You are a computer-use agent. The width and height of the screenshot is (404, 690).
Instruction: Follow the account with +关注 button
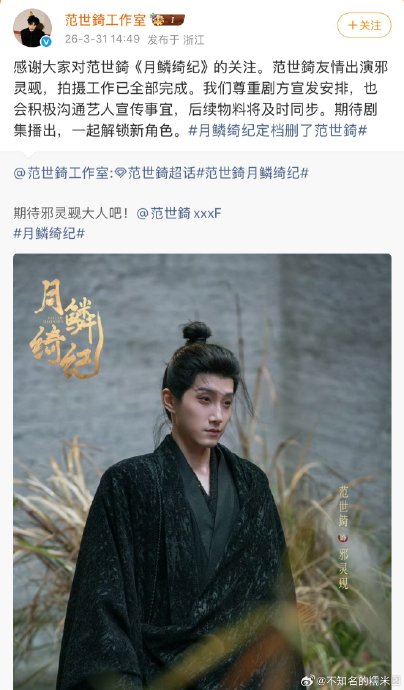coord(364,25)
